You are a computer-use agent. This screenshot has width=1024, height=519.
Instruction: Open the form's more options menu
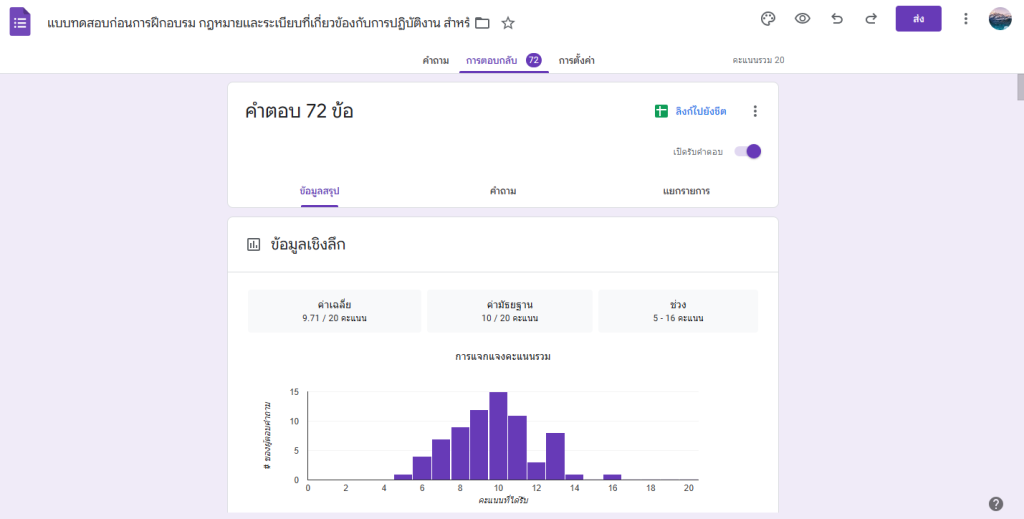point(965,19)
